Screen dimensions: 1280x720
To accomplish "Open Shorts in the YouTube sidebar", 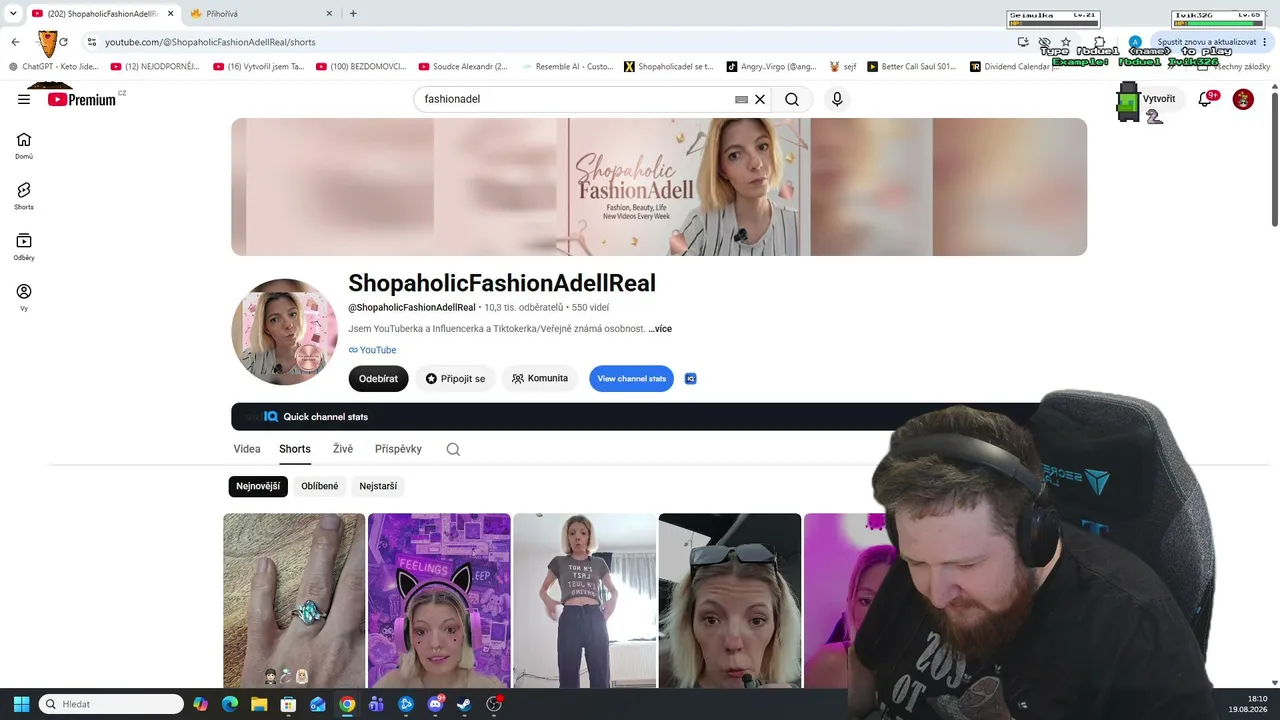I will click(24, 196).
